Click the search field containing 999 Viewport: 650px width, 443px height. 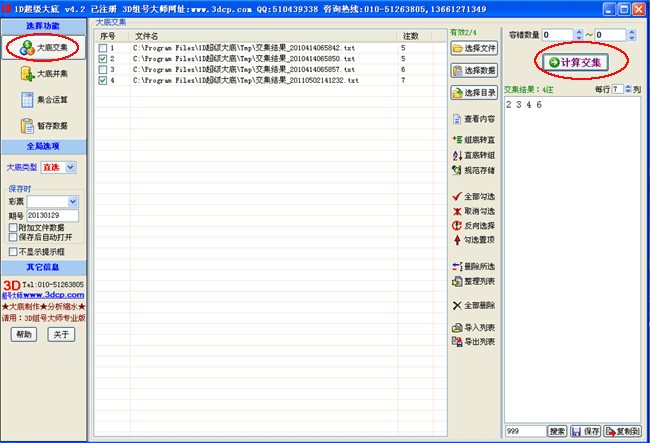[x=524, y=430]
